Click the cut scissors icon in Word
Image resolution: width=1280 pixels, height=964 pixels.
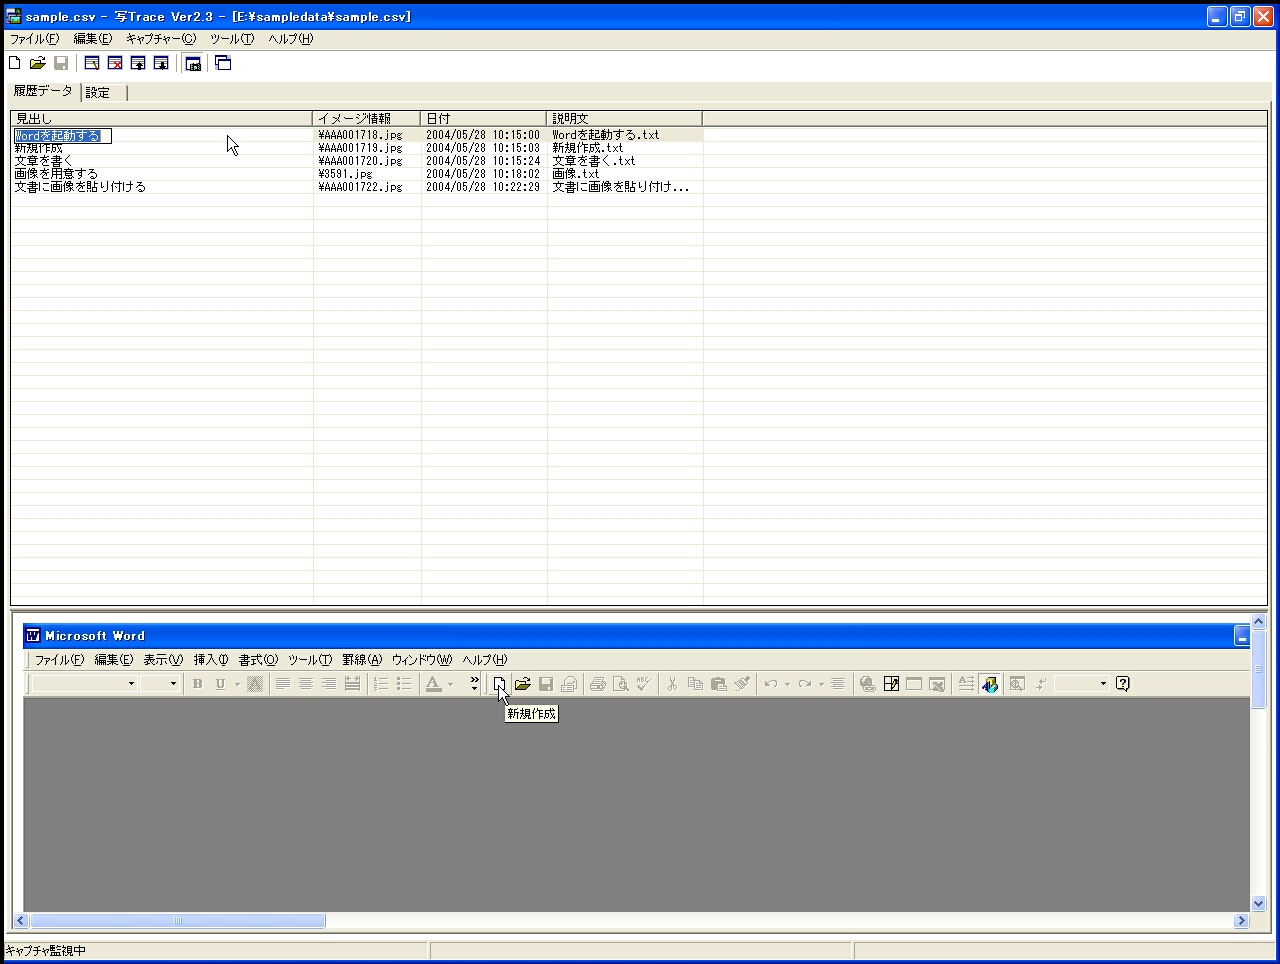[x=672, y=684]
